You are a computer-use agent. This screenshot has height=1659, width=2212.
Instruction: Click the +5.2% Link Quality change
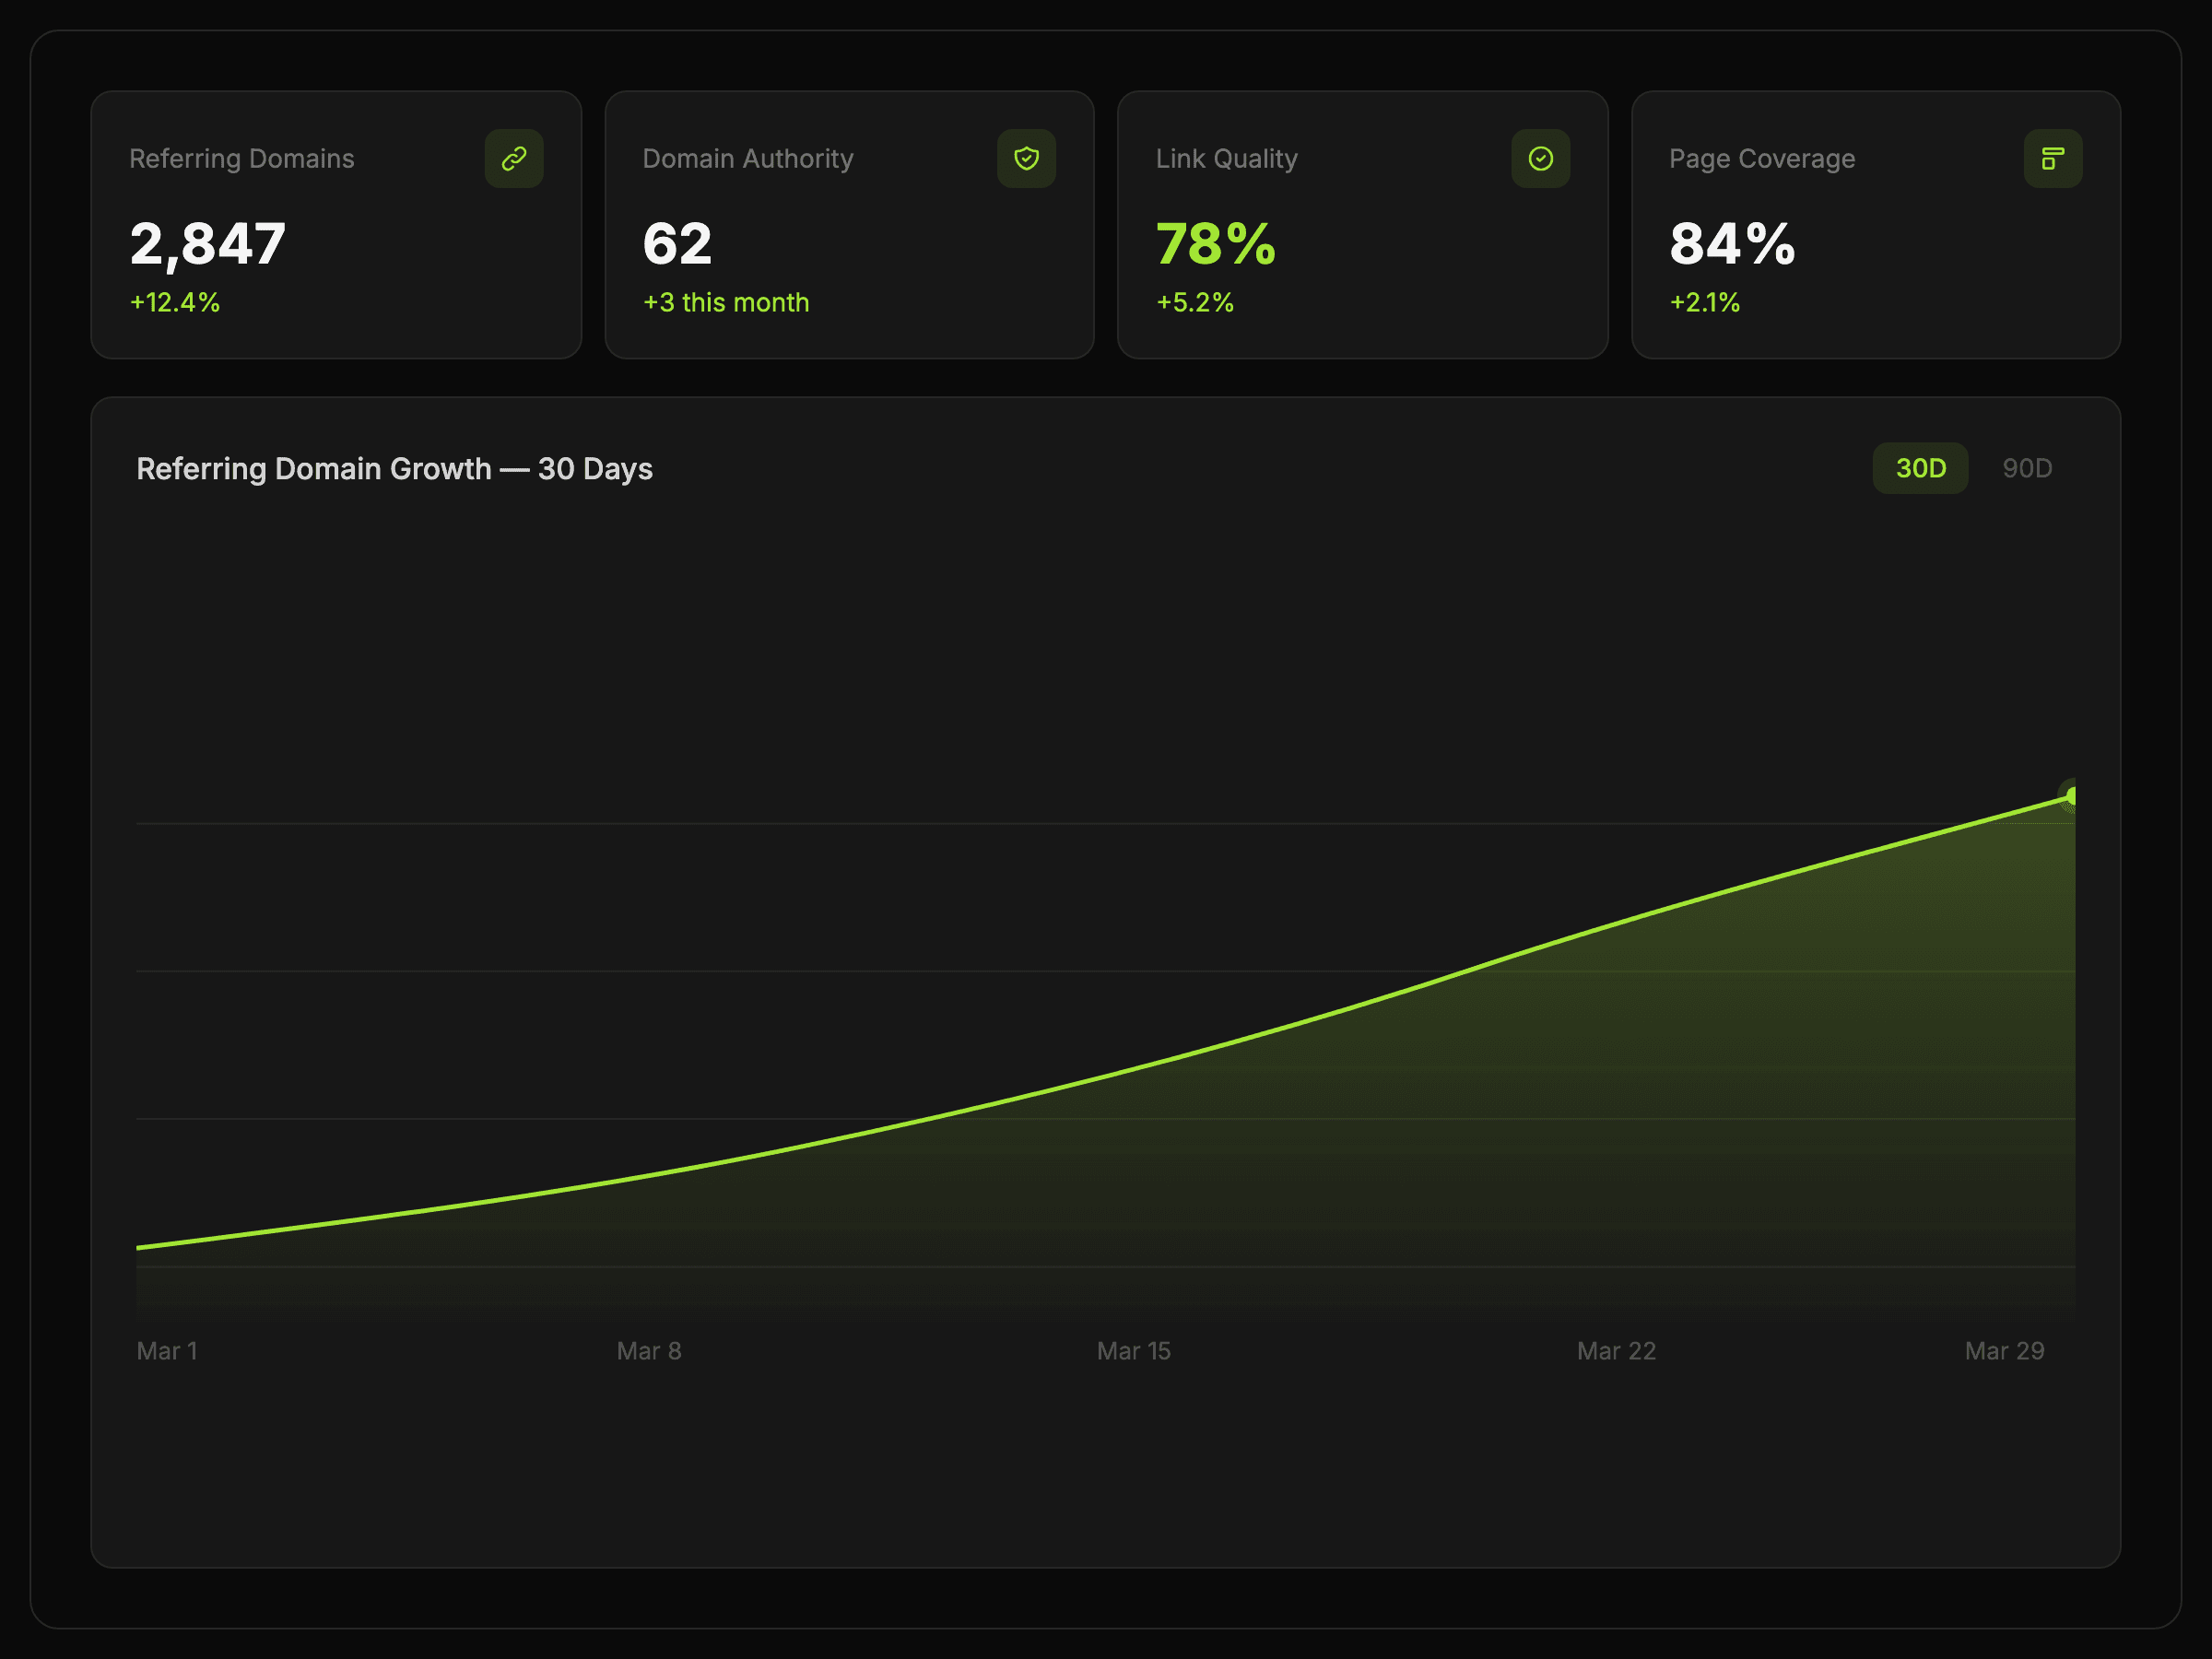(x=1195, y=302)
